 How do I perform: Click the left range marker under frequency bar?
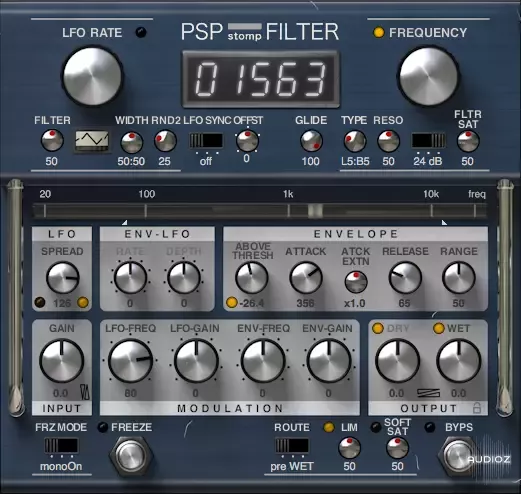click(125, 222)
